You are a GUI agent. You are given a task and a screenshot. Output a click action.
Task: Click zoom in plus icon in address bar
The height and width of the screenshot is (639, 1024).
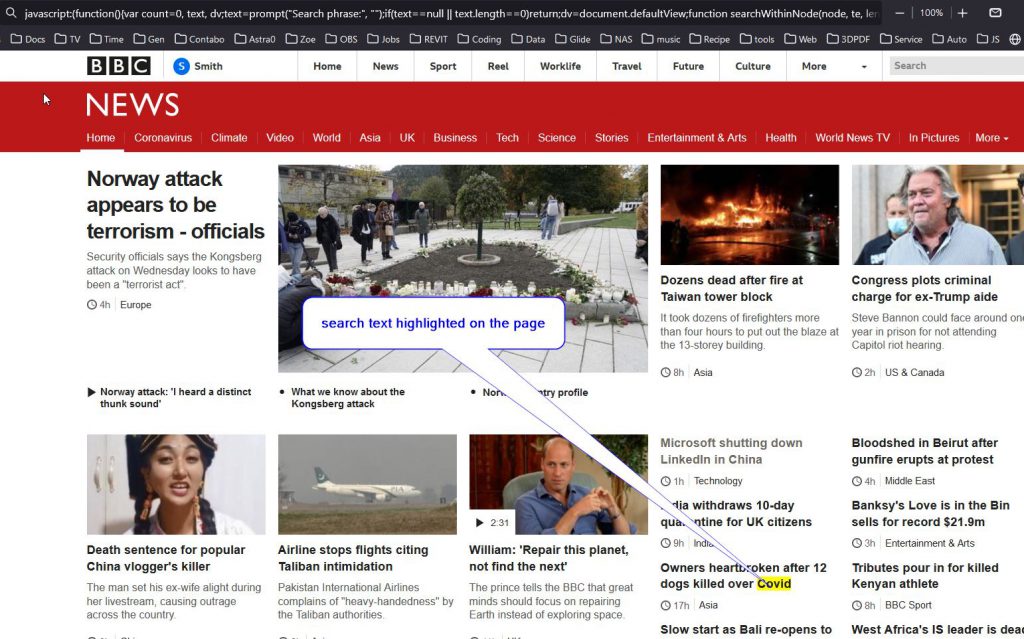962,13
